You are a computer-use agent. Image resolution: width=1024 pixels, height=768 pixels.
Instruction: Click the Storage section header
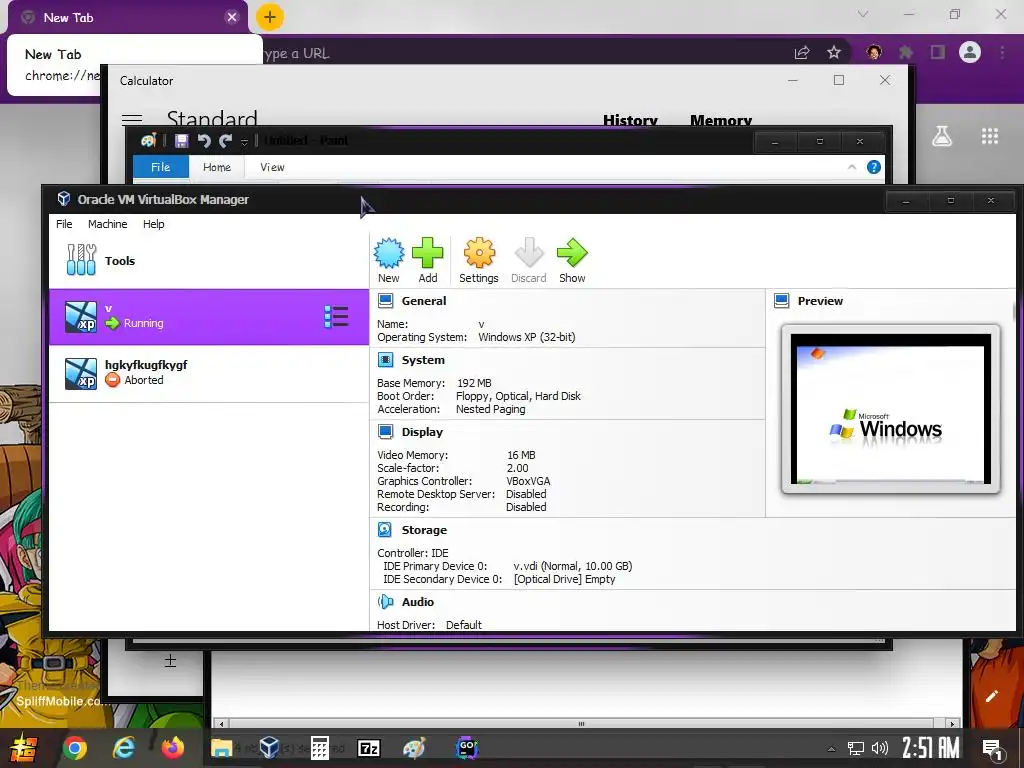pos(424,530)
